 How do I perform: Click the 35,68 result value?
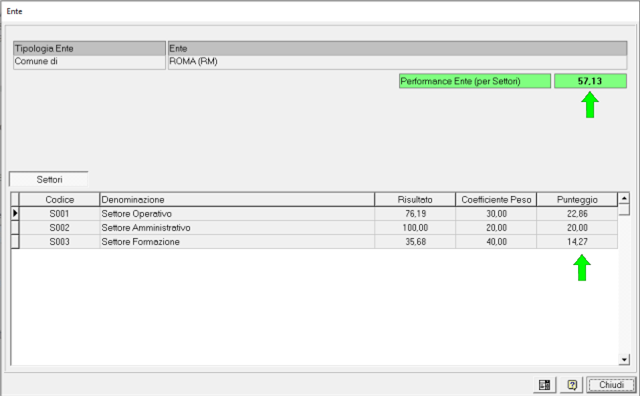(x=415, y=241)
